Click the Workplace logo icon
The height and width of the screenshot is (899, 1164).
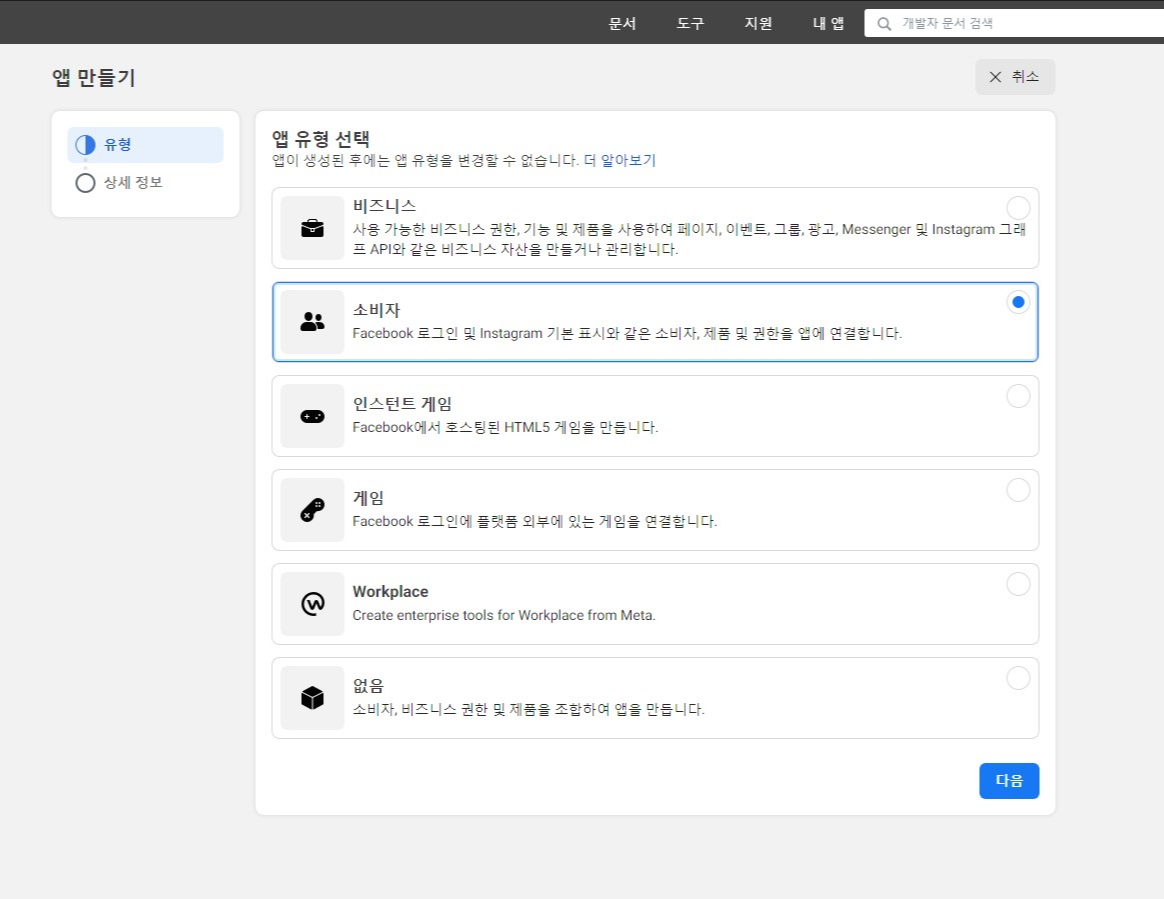[x=313, y=604]
